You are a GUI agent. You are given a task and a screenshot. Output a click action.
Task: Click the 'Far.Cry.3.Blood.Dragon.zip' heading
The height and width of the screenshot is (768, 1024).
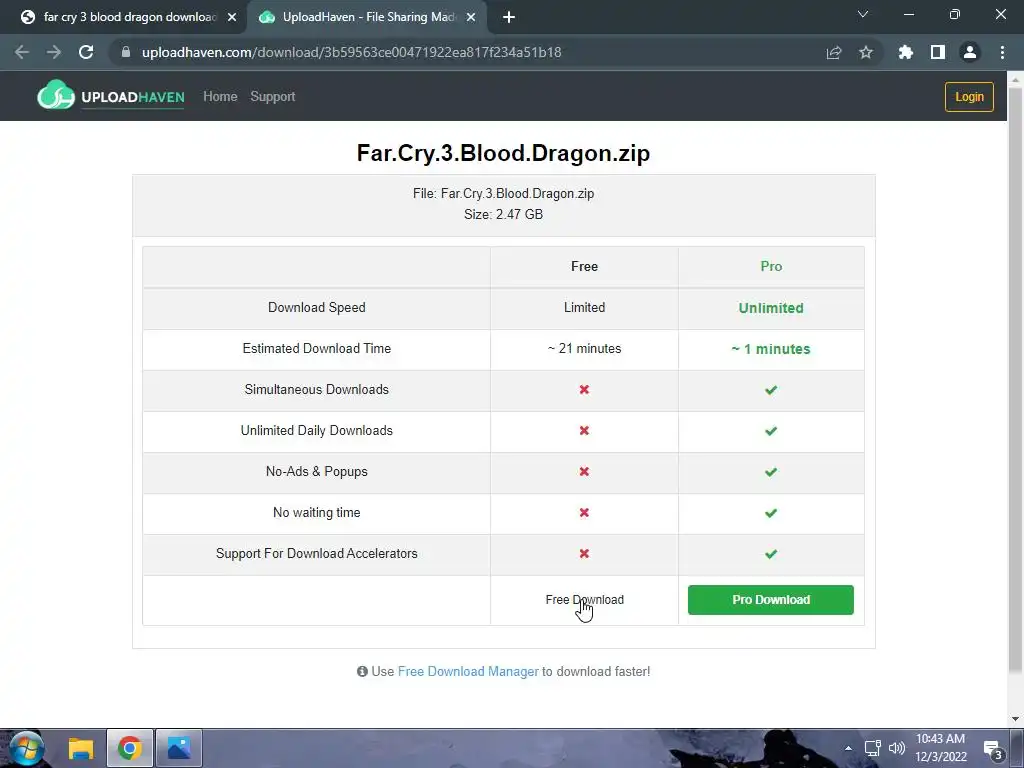point(504,153)
